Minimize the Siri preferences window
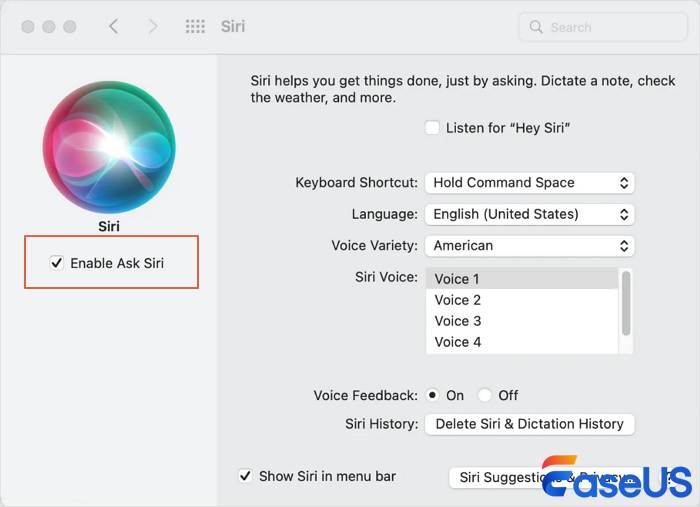Image resolution: width=700 pixels, height=507 pixels. (x=49, y=27)
